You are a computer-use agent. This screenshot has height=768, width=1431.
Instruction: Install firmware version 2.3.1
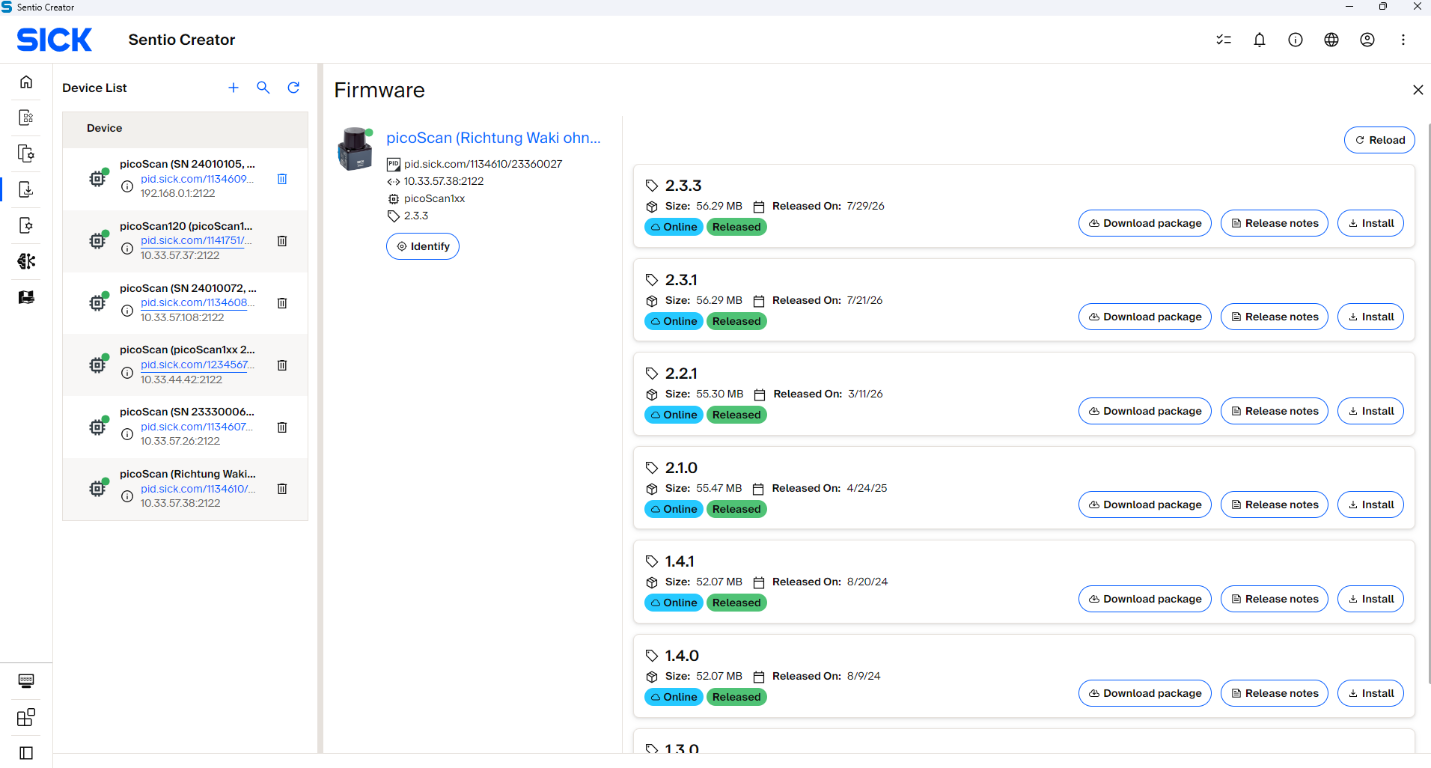pos(1370,317)
